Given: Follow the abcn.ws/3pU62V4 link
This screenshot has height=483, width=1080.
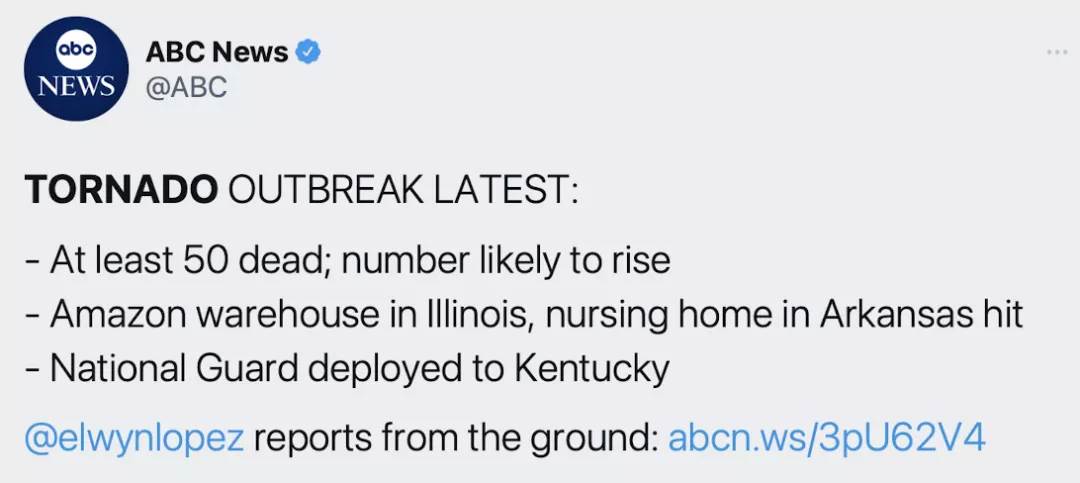Looking at the screenshot, I should click(827, 438).
